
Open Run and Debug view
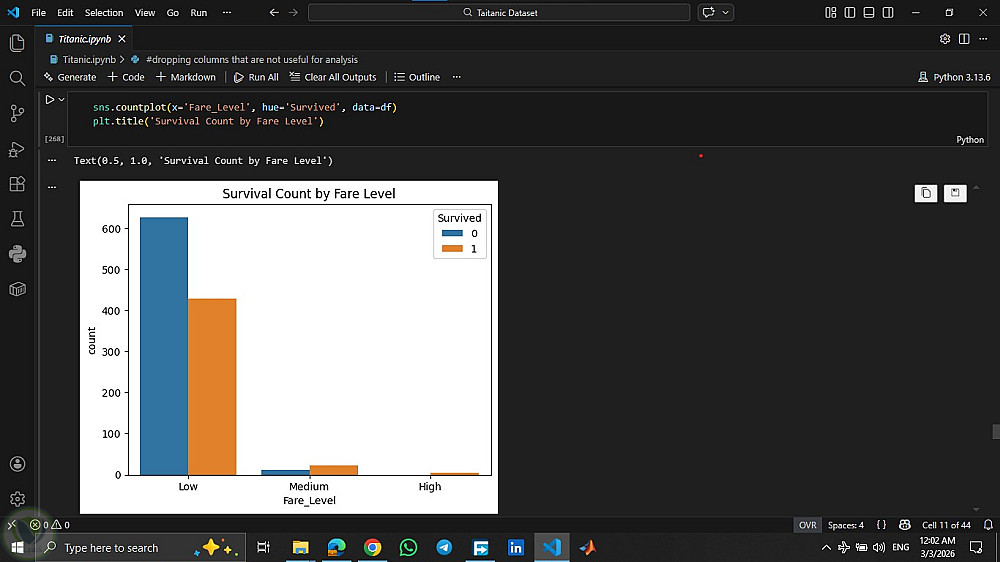pos(17,149)
